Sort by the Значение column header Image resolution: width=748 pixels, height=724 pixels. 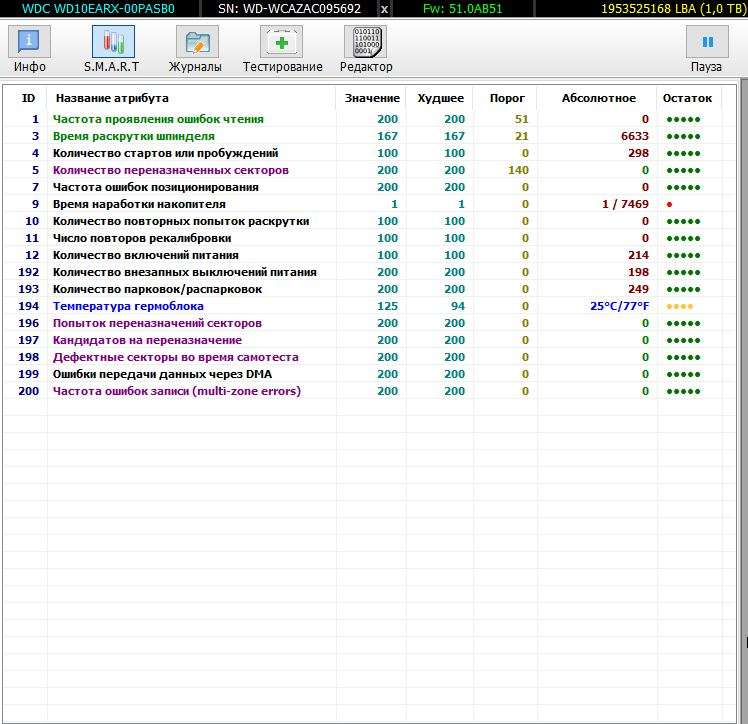(x=372, y=98)
